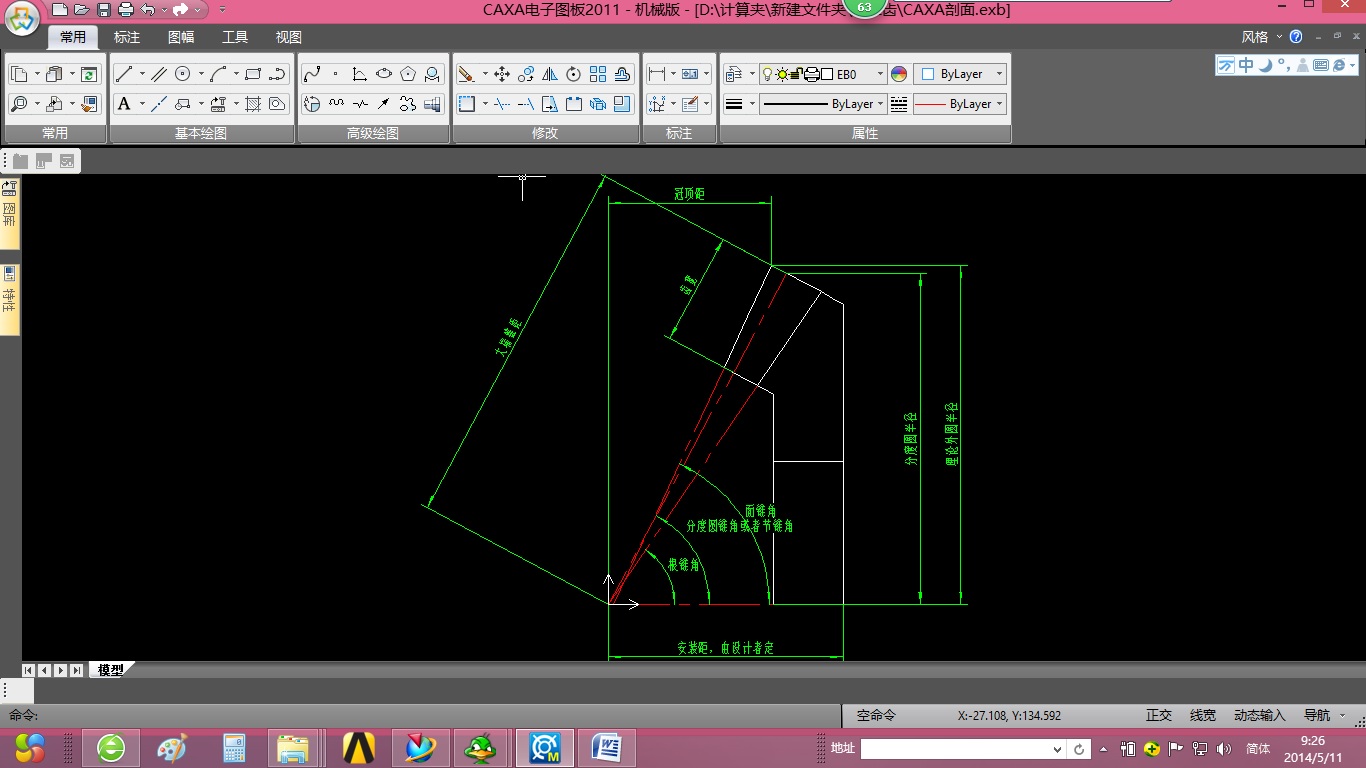Expand the line weight dropdown arrow
The width and height of the screenshot is (1366, 768).
[751, 104]
